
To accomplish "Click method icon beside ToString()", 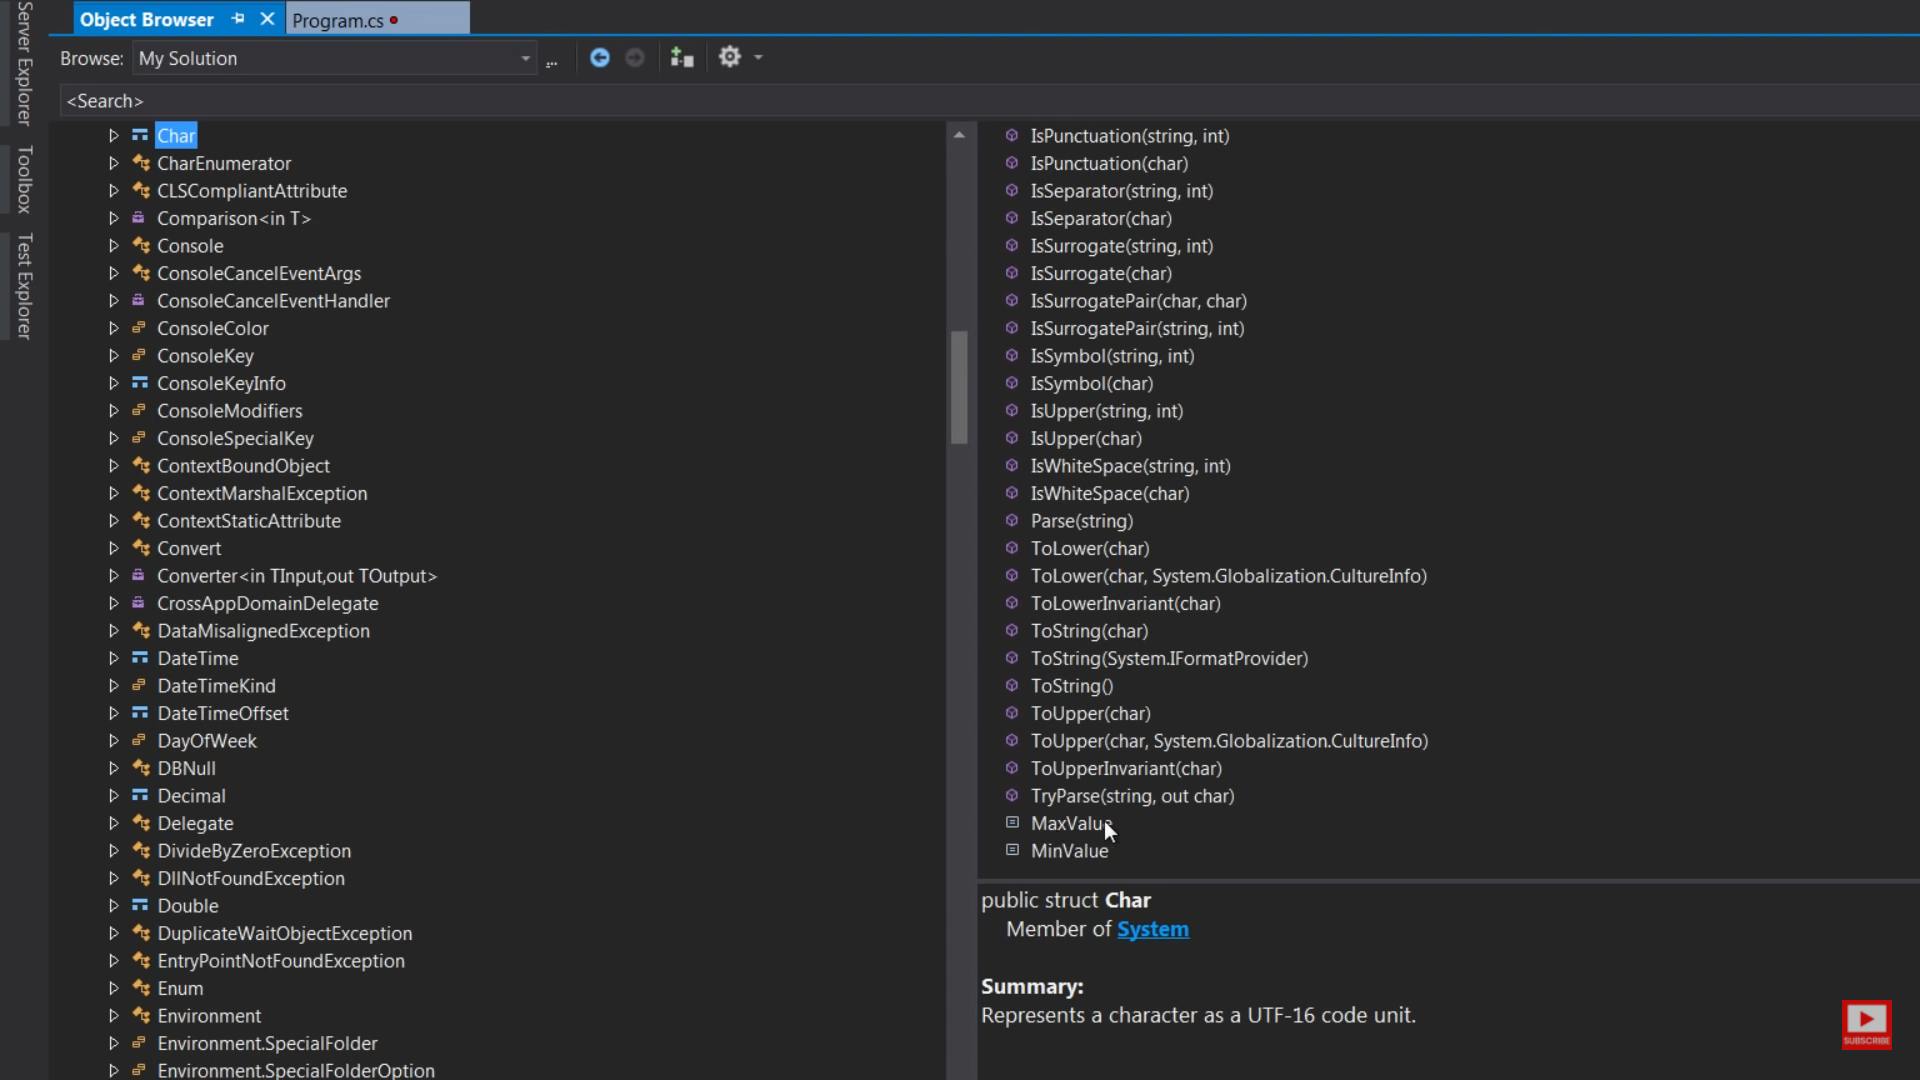I will click(x=1012, y=685).
